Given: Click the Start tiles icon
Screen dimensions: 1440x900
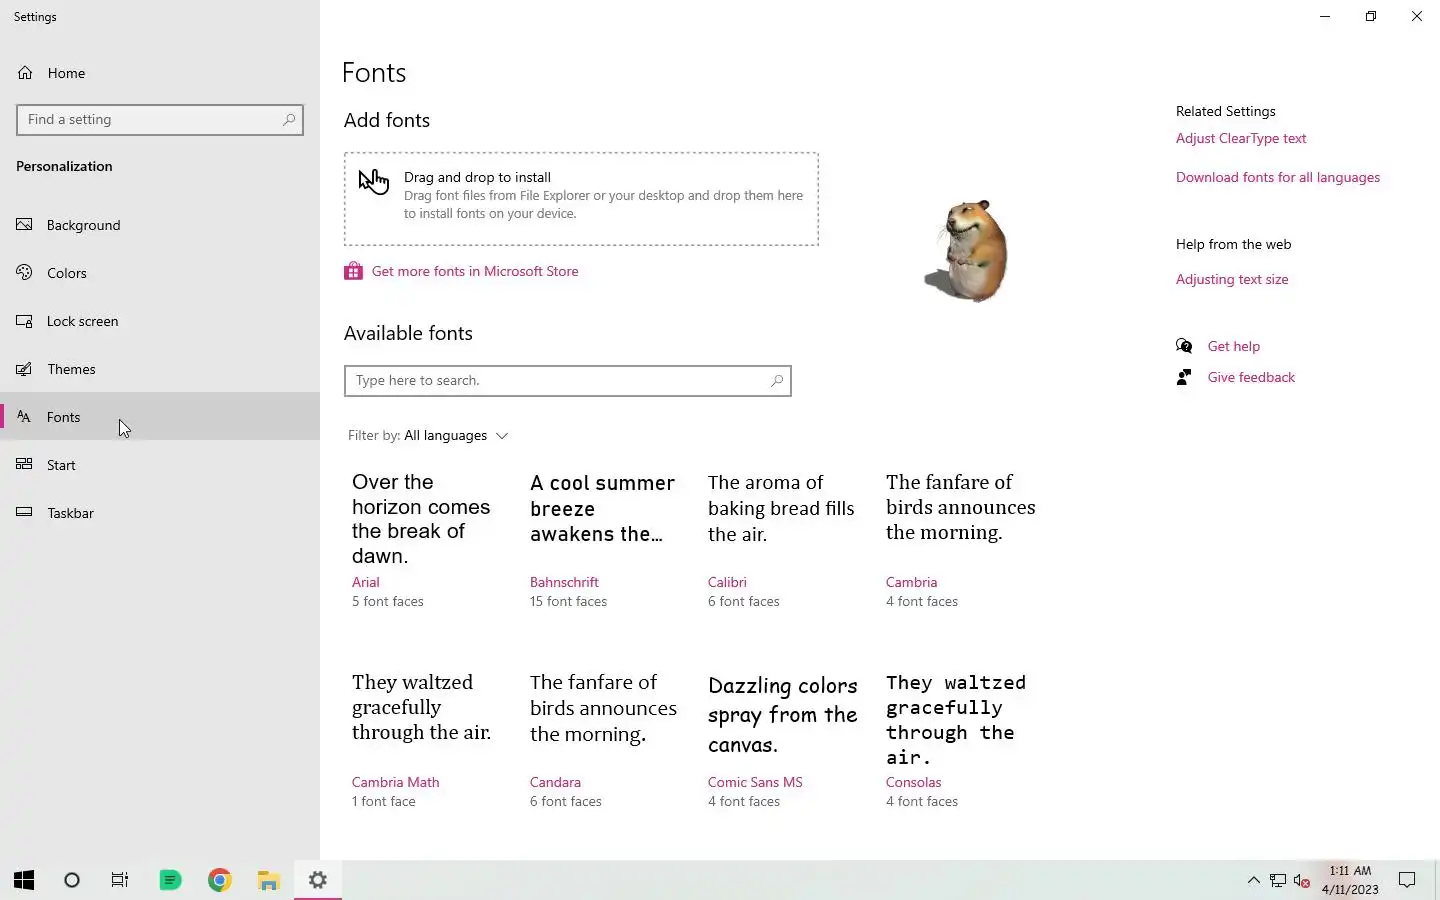Looking at the screenshot, I should (x=25, y=465).
